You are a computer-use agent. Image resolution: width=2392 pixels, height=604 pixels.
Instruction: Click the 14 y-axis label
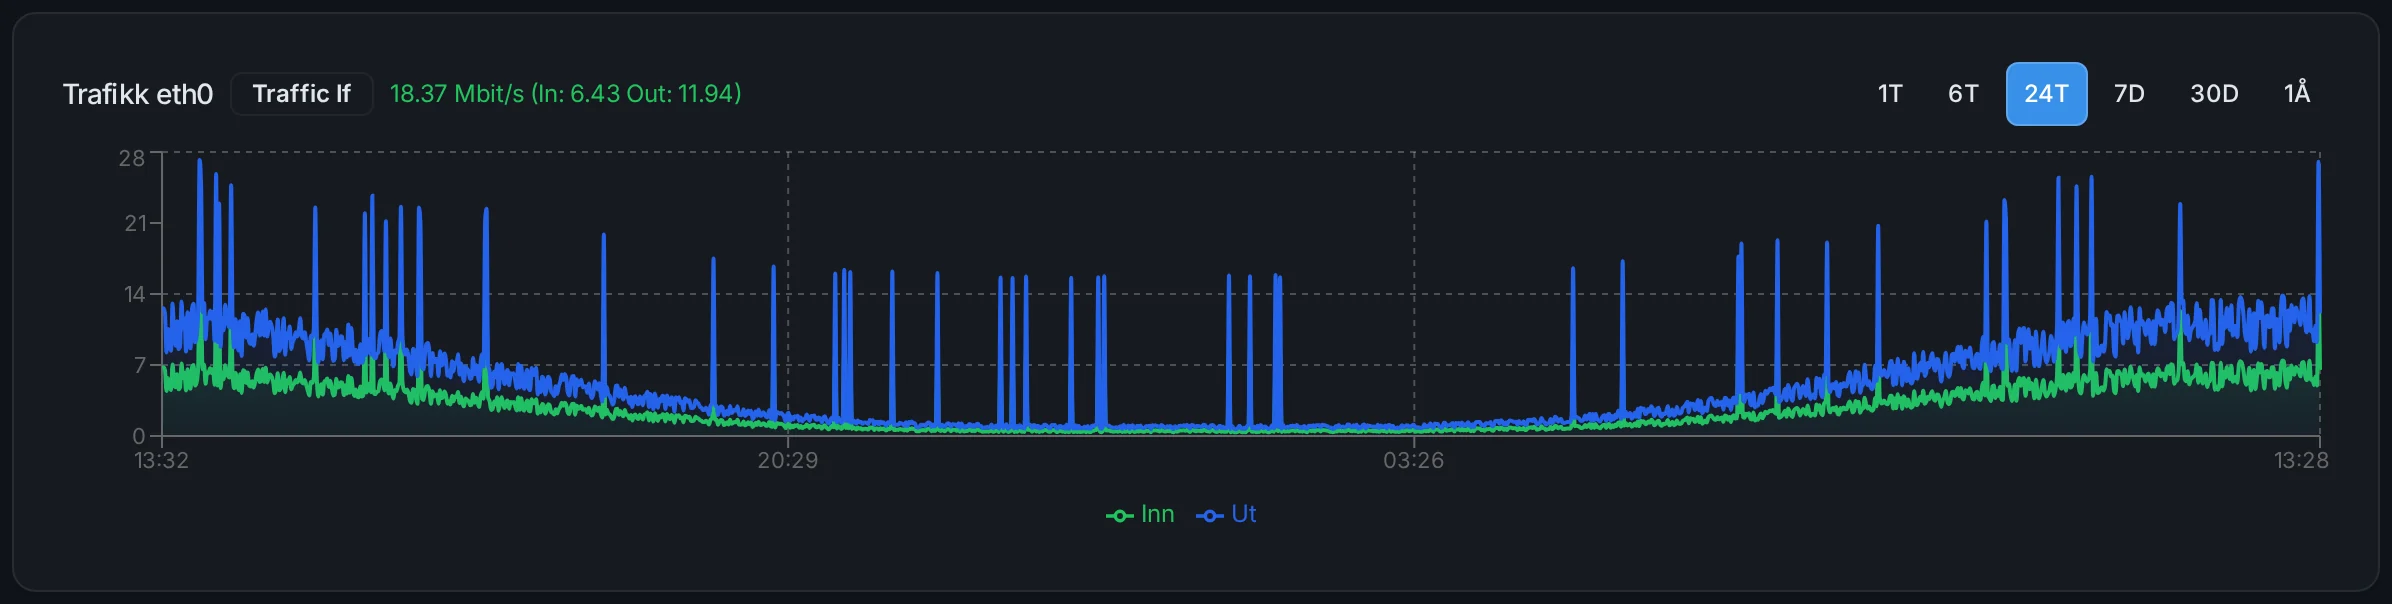tap(135, 294)
